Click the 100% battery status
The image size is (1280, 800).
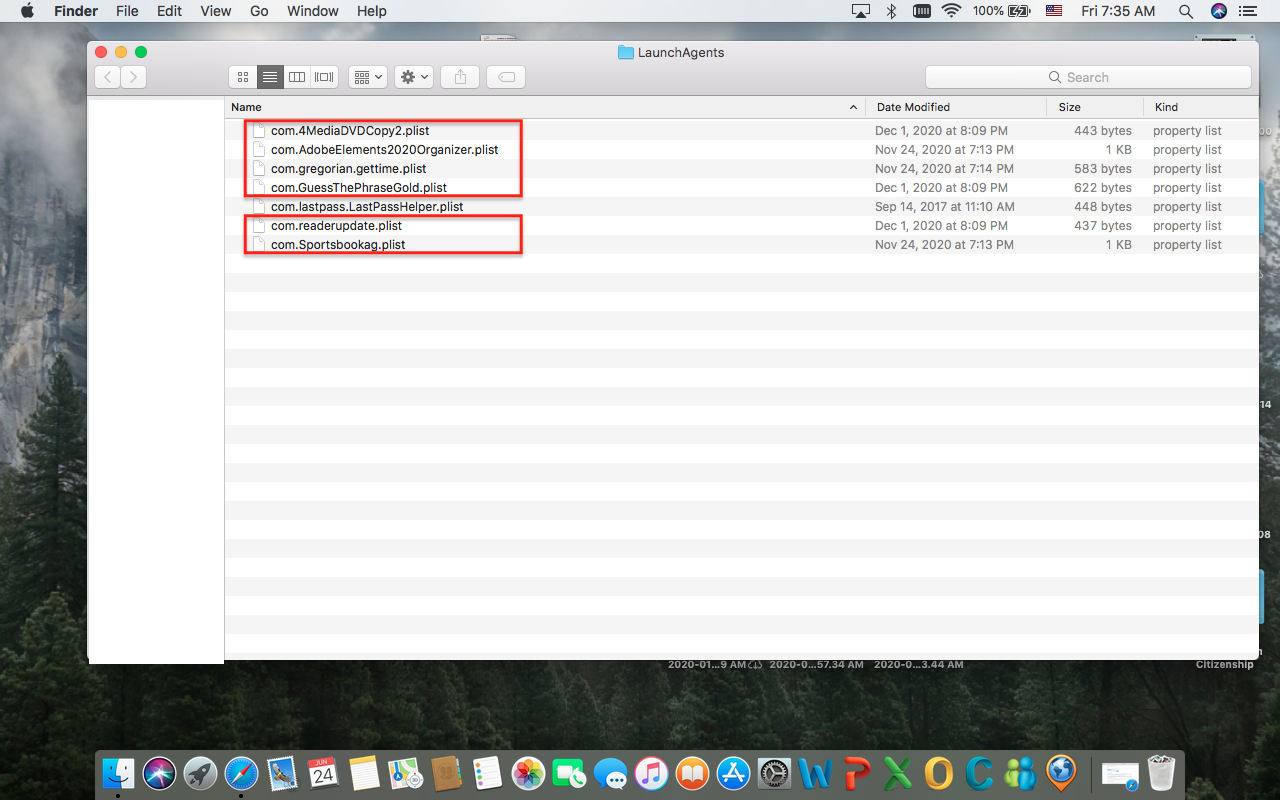pyautogui.click(x=1002, y=11)
